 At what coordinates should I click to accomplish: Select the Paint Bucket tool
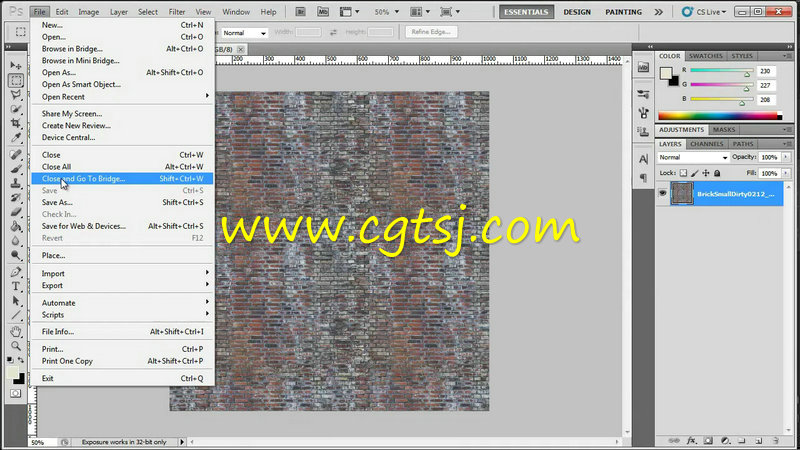tap(16, 226)
